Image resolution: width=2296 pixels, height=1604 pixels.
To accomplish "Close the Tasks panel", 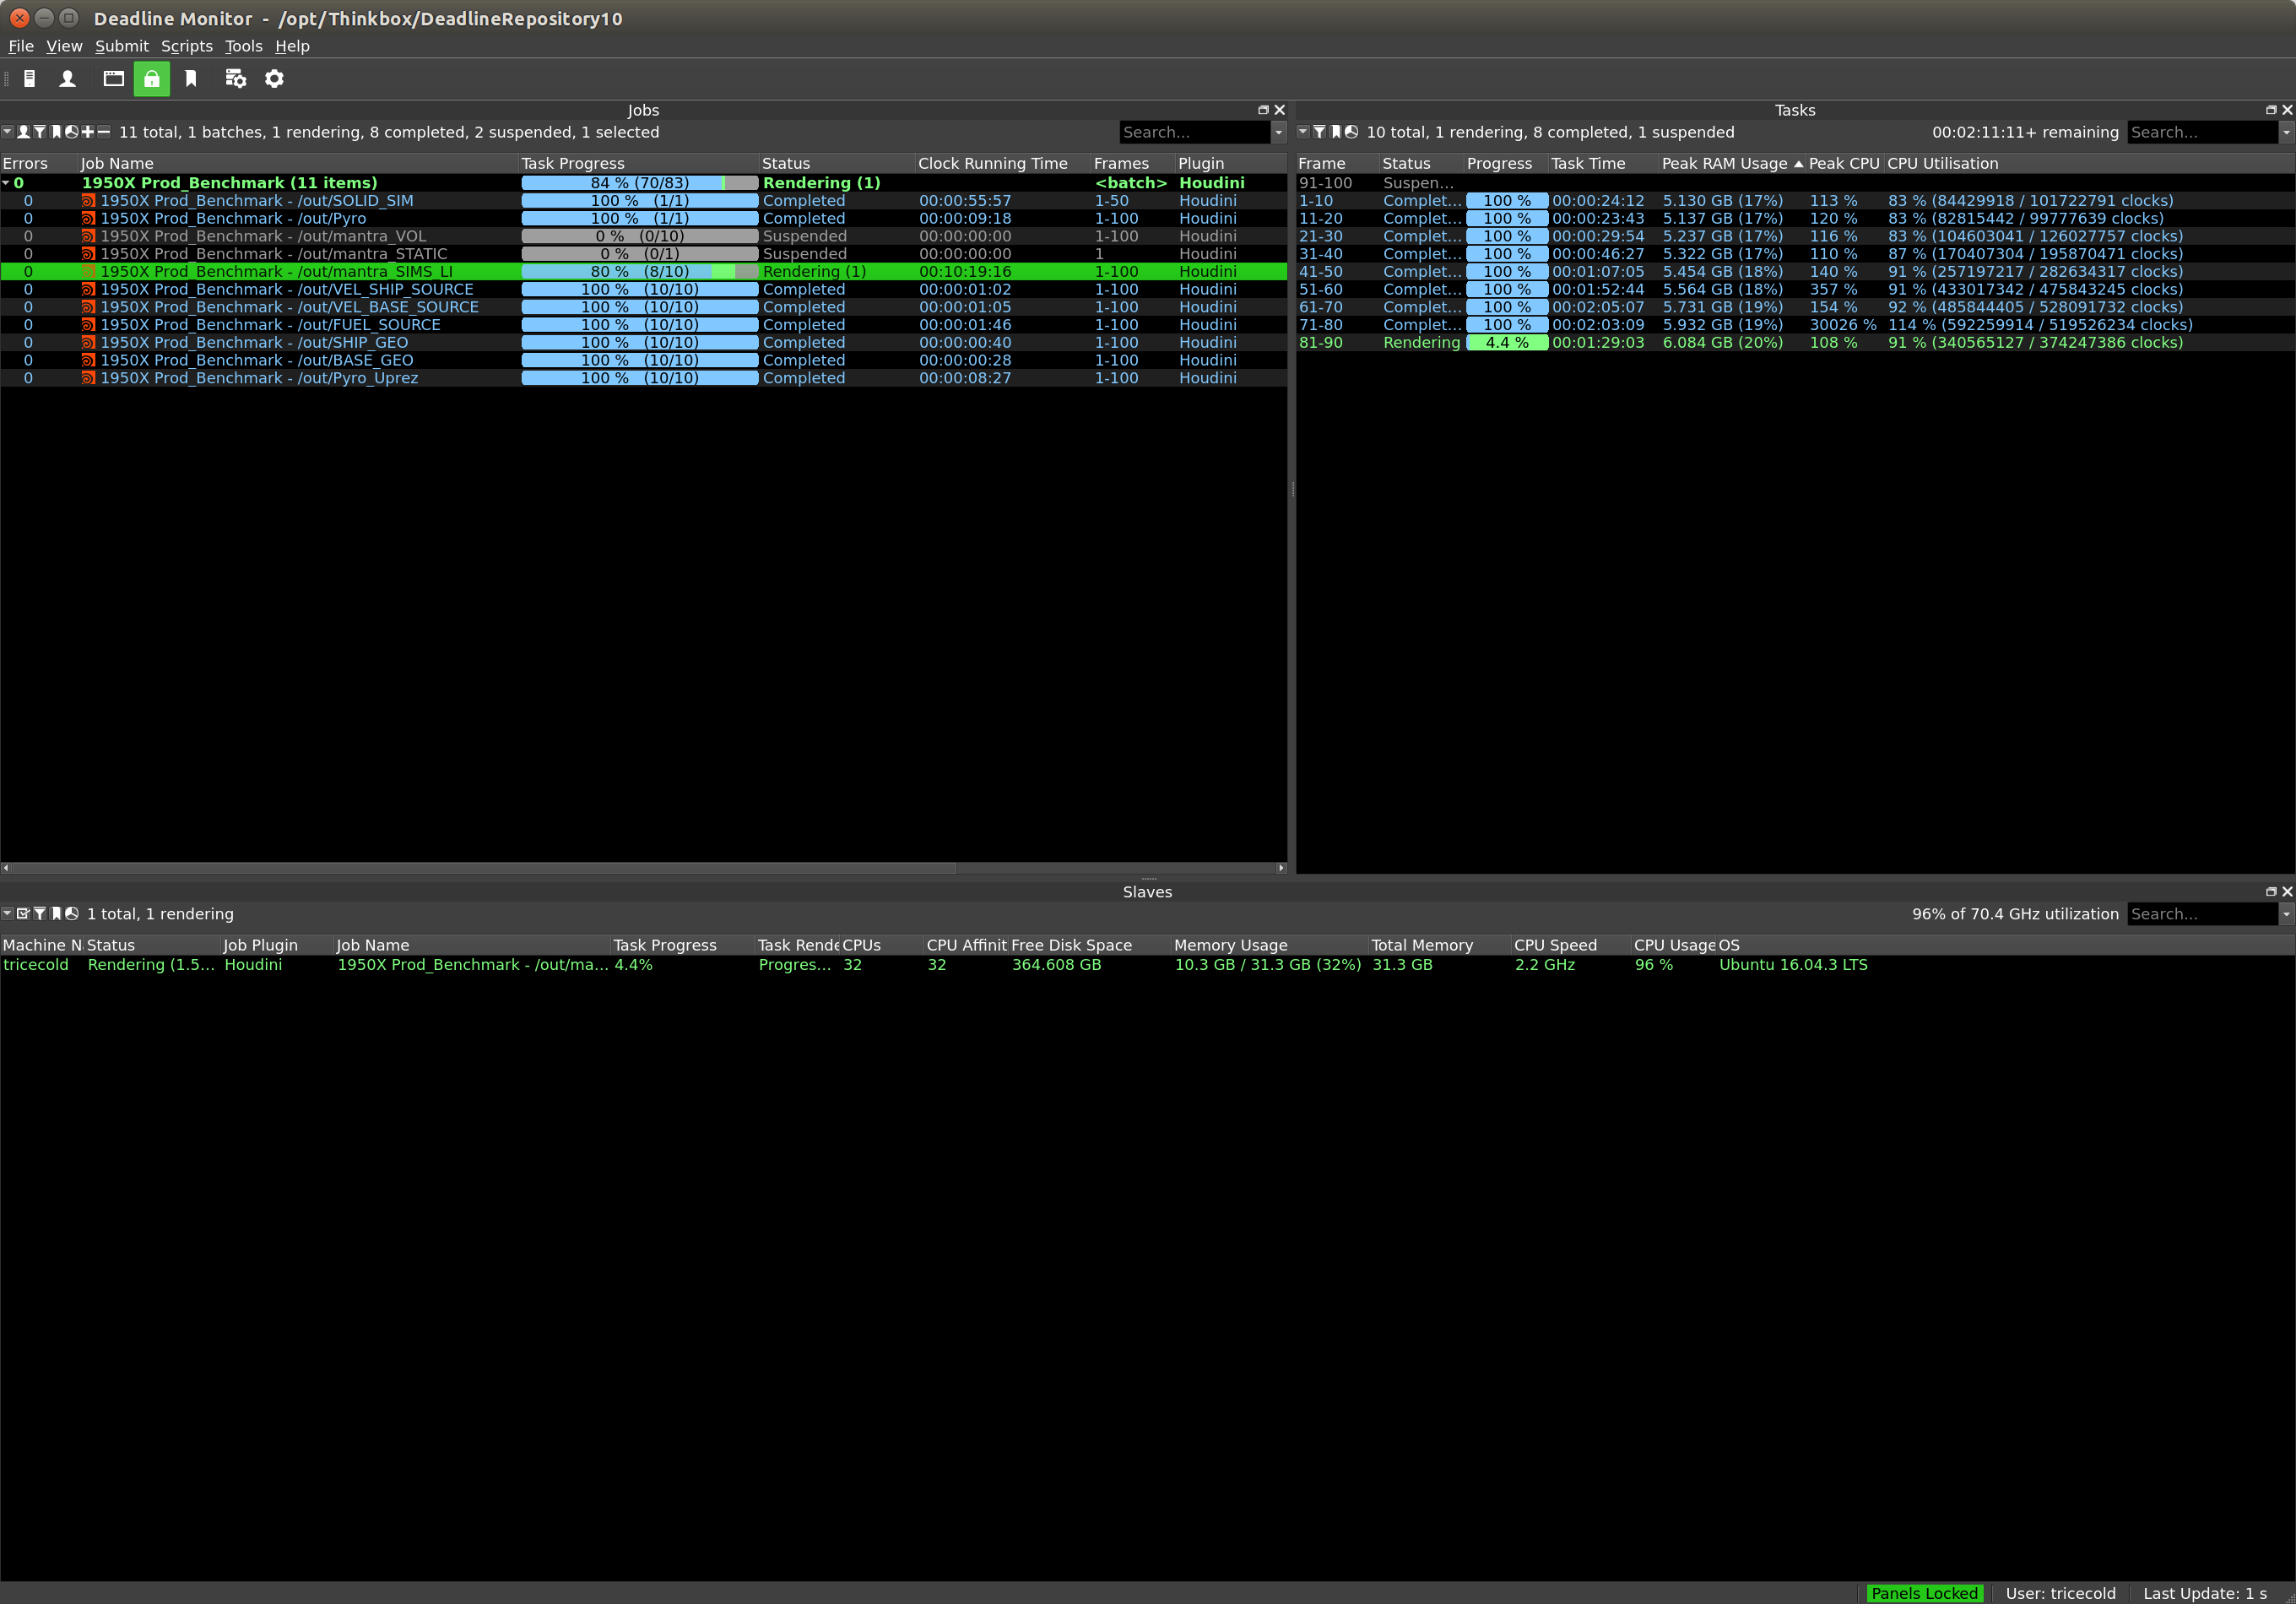I will (x=2288, y=110).
